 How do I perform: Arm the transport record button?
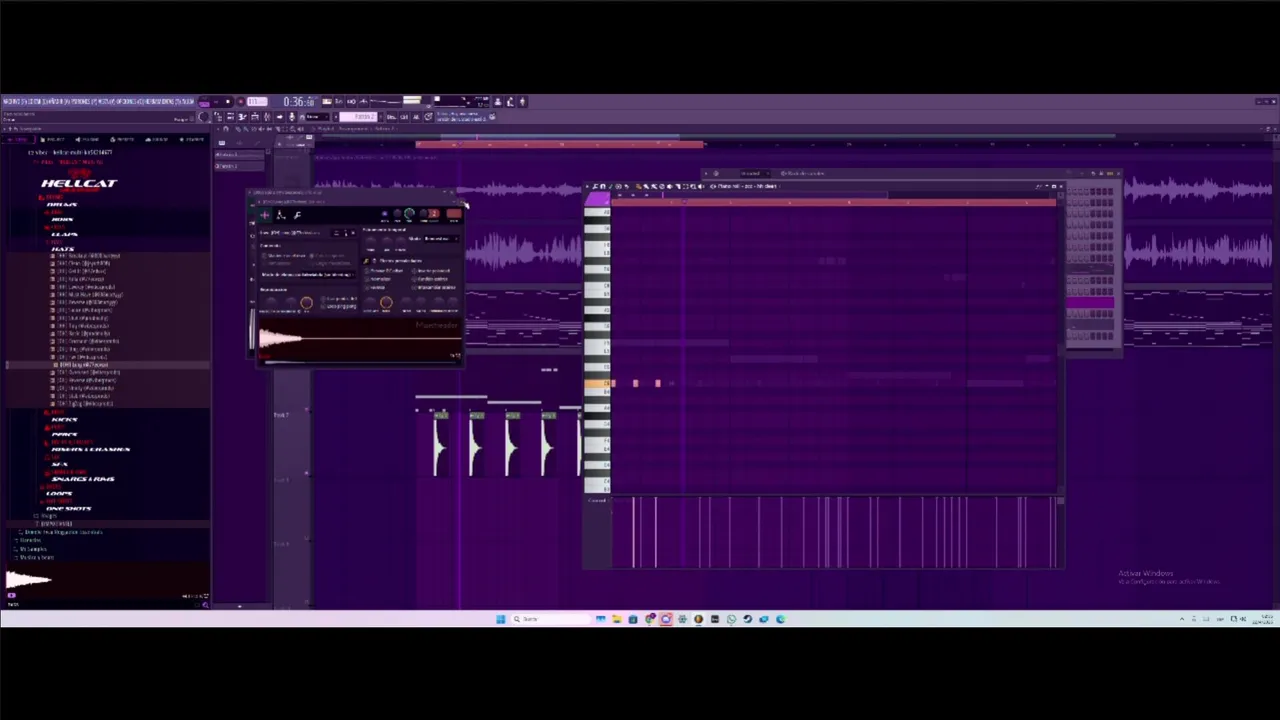tap(240, 101)
